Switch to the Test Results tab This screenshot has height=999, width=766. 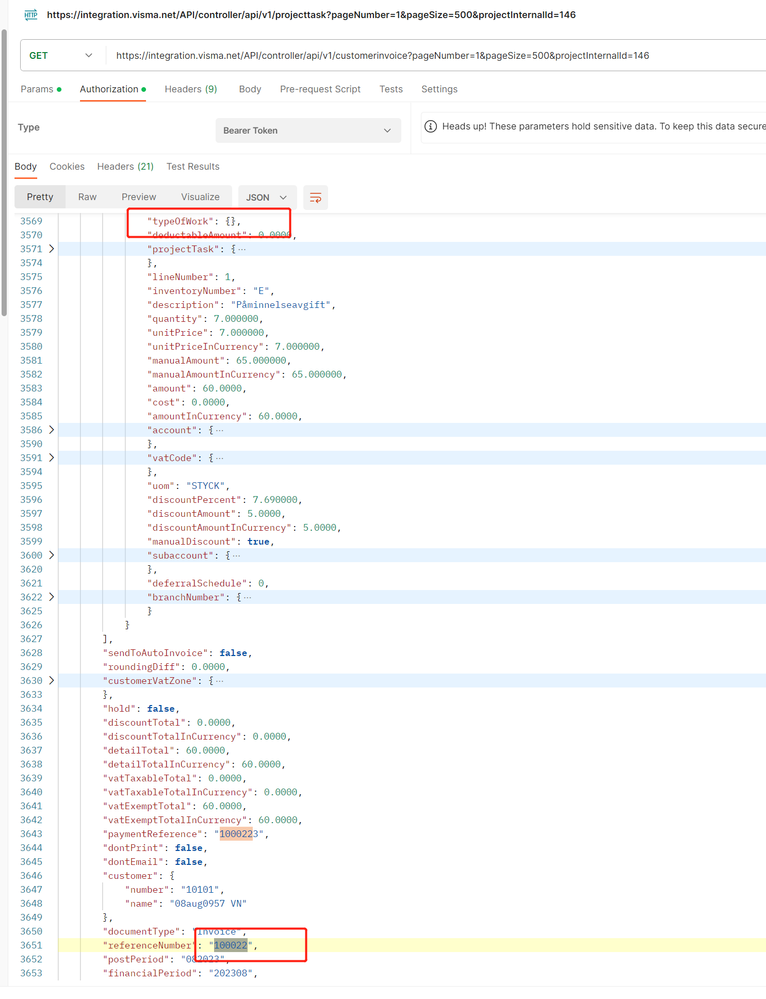[x=193, y=166]
